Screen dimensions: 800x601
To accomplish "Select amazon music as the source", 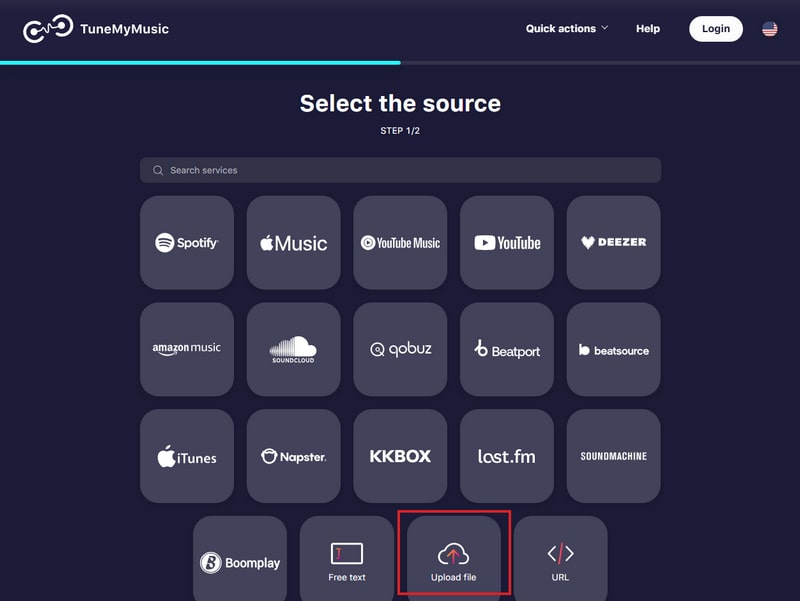I will [187, 349].
